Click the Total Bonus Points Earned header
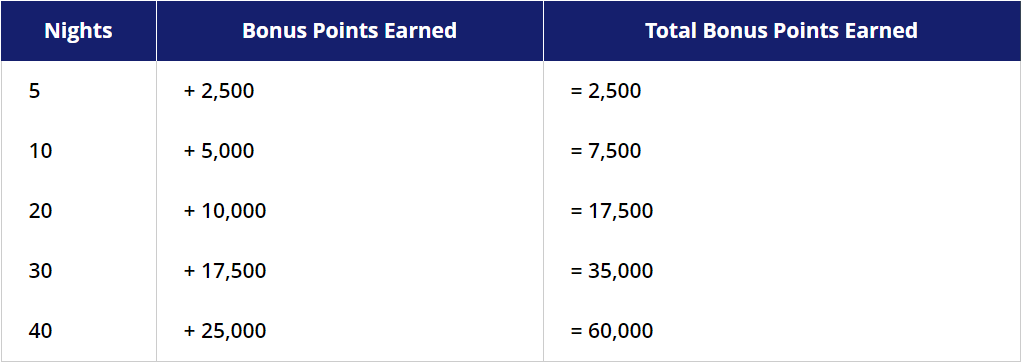 (x=782, y=31)
